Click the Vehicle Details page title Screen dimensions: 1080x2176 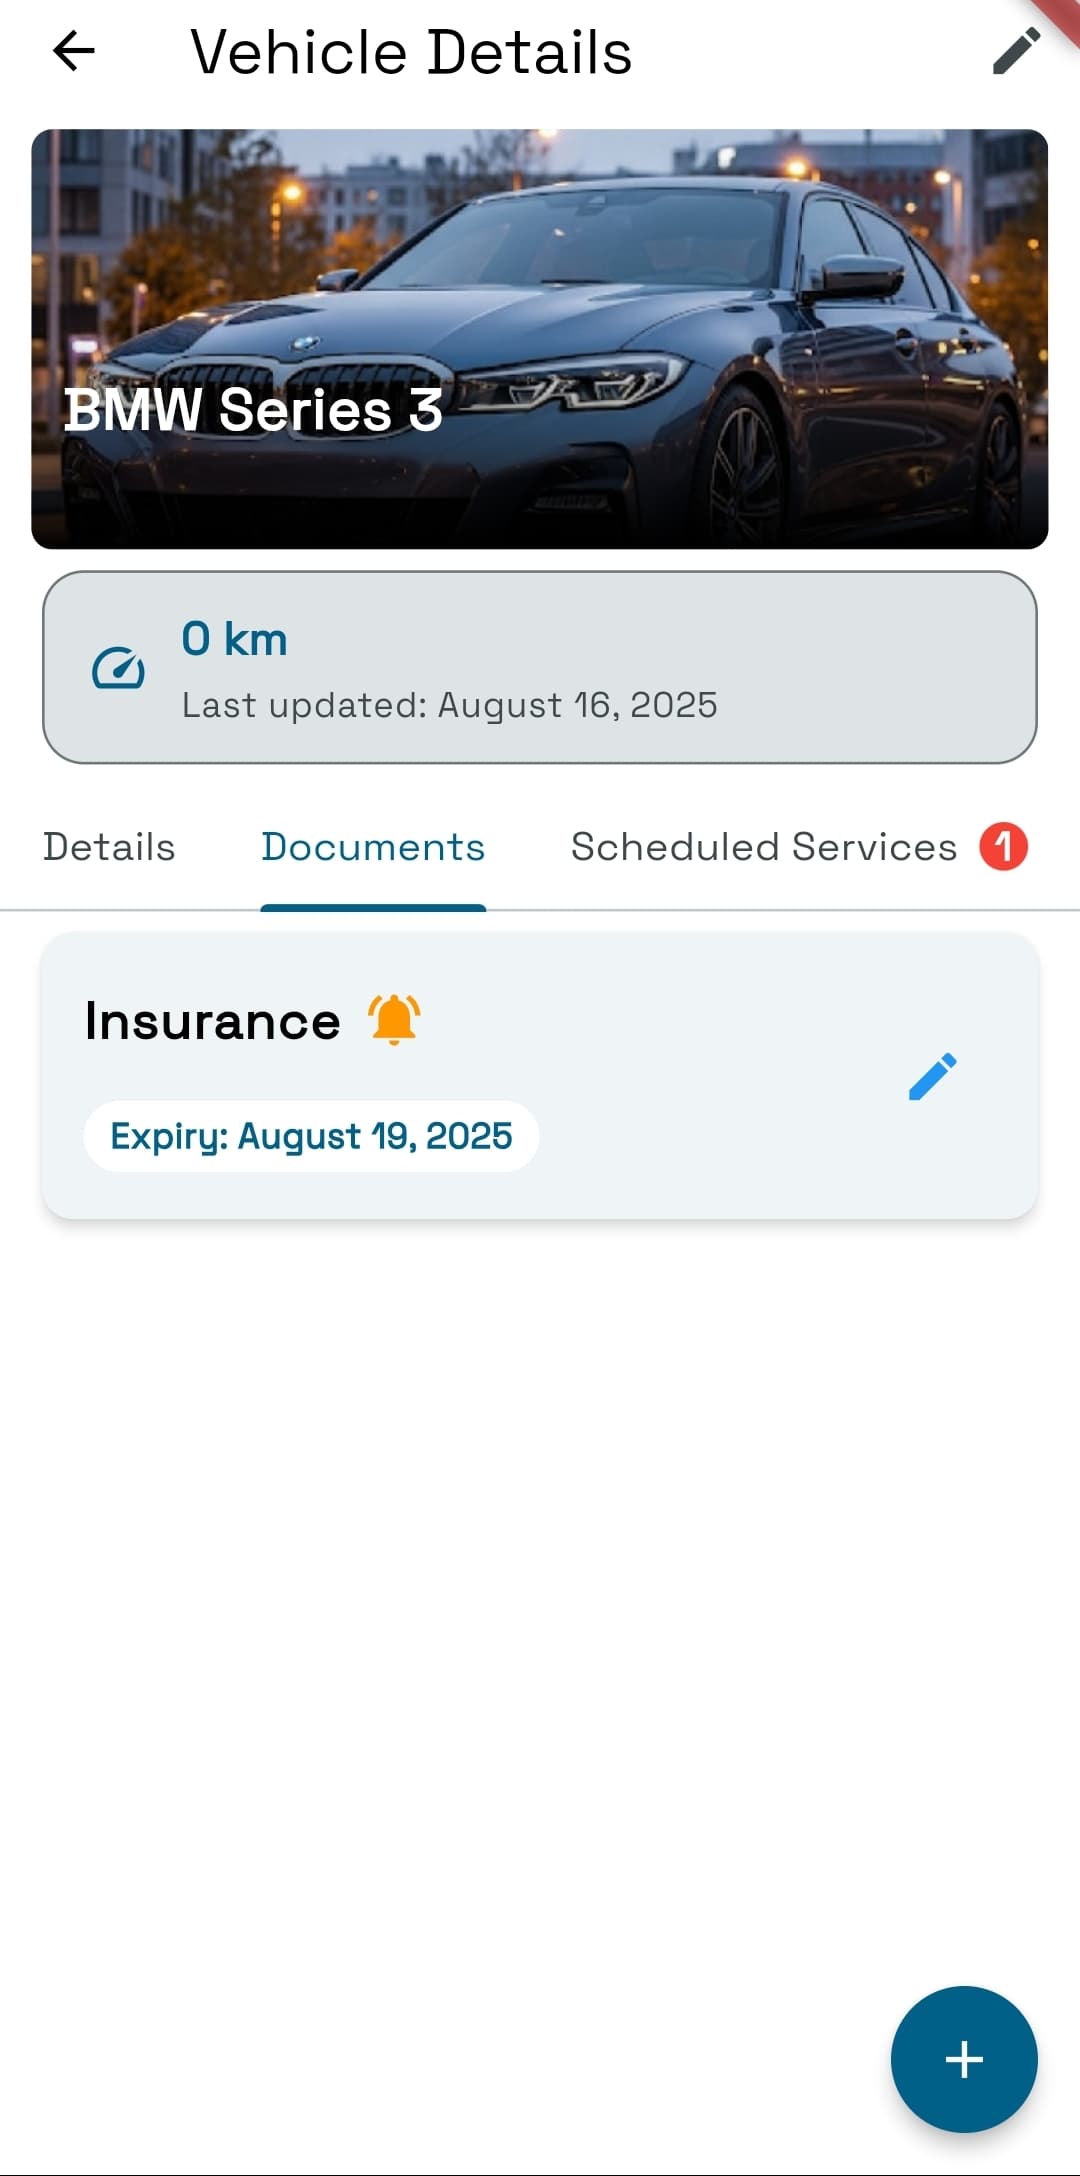tap(411, 52)
